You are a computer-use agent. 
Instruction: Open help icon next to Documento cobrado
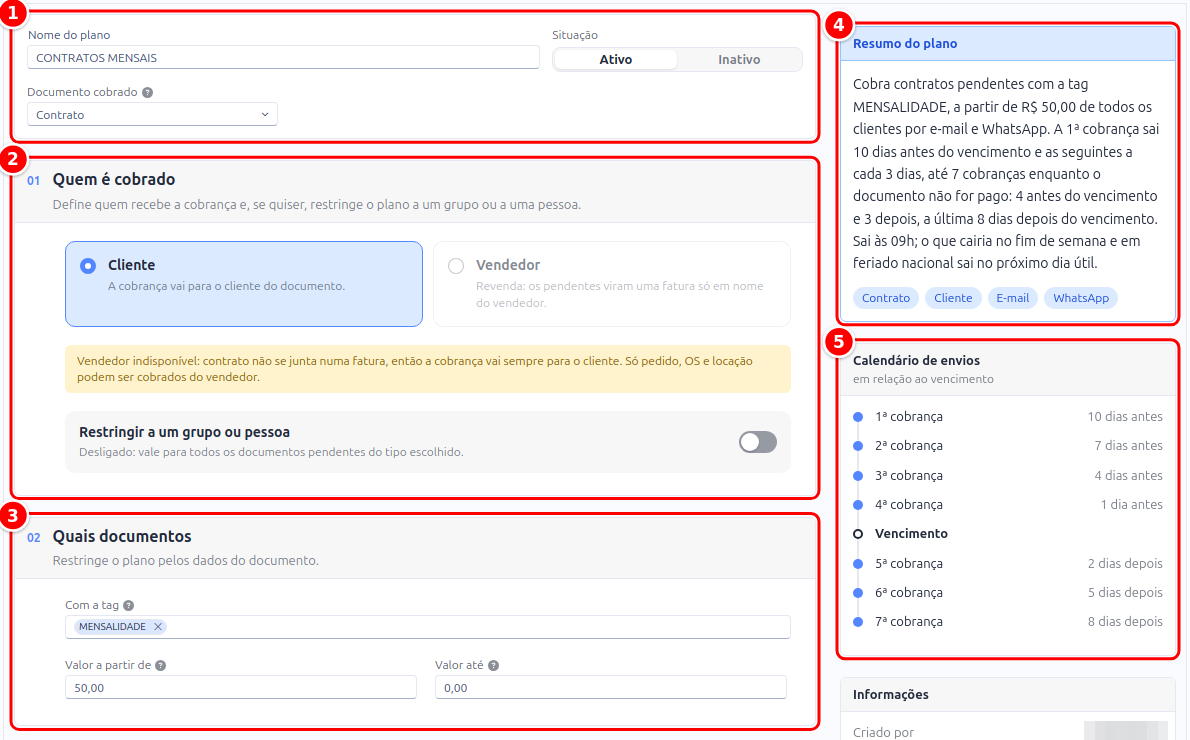click(x=147, y=93)
